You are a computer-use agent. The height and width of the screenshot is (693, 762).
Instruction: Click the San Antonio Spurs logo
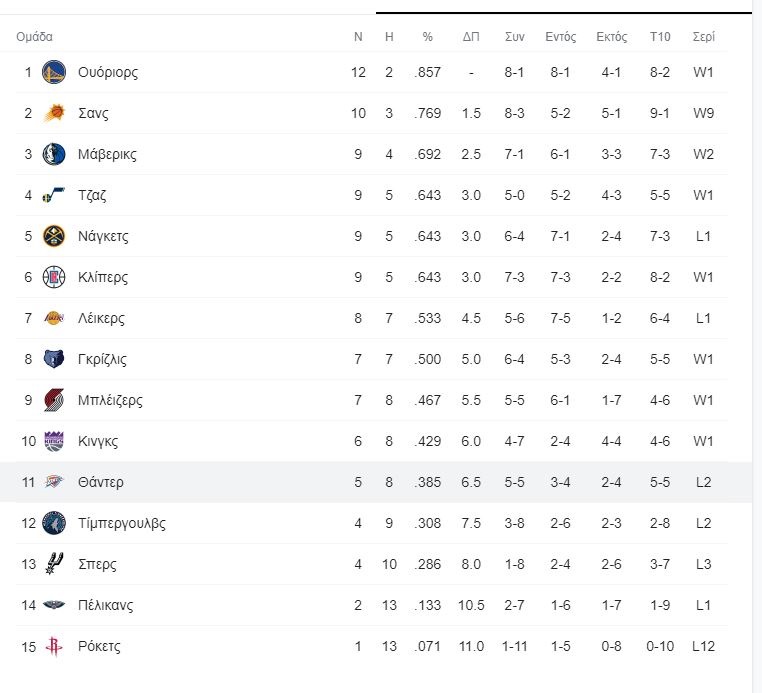53,564
